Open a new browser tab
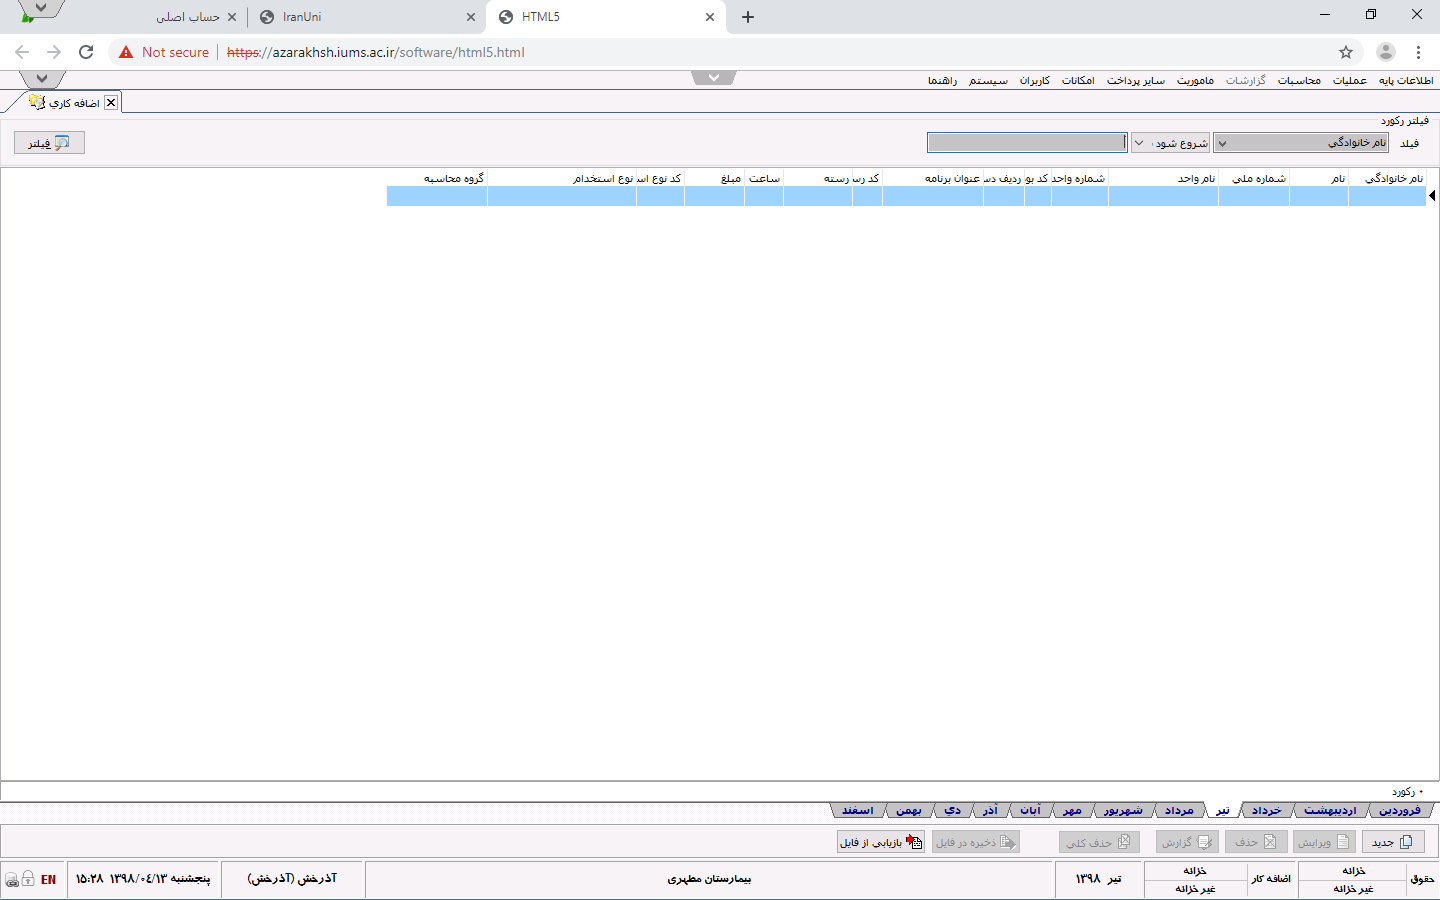This screenshot has width=1440, height=900. (748, 17)
